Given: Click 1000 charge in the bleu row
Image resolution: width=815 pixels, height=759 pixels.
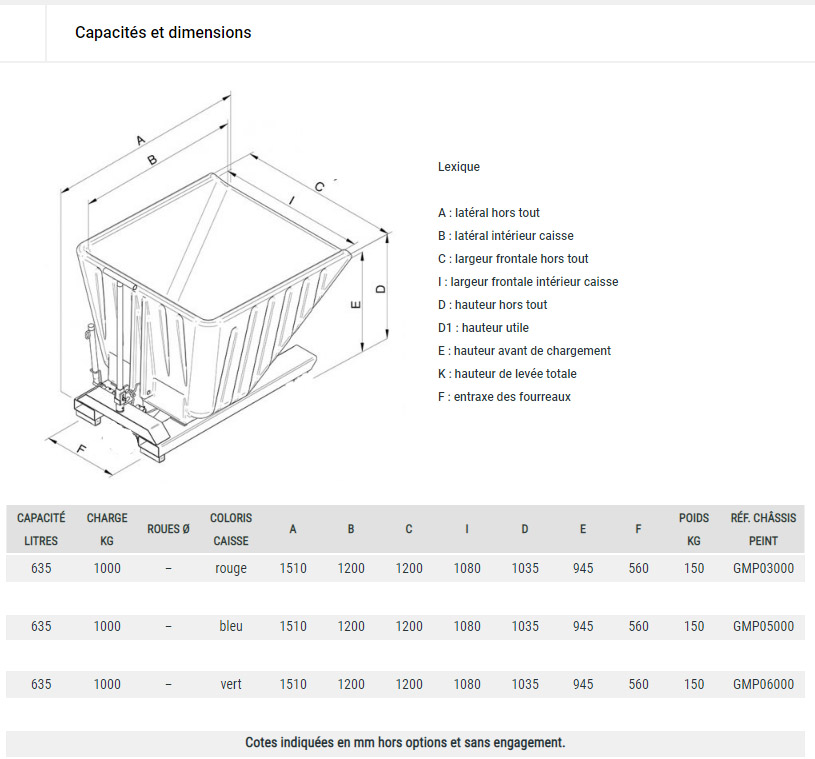Looking at the screenshot, I should pos(107,626).
